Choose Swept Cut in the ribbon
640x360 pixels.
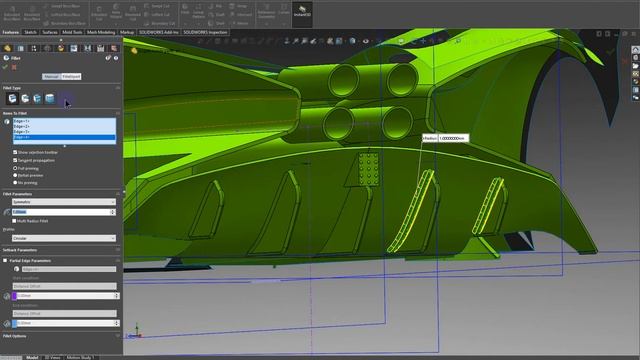[157, 6]
